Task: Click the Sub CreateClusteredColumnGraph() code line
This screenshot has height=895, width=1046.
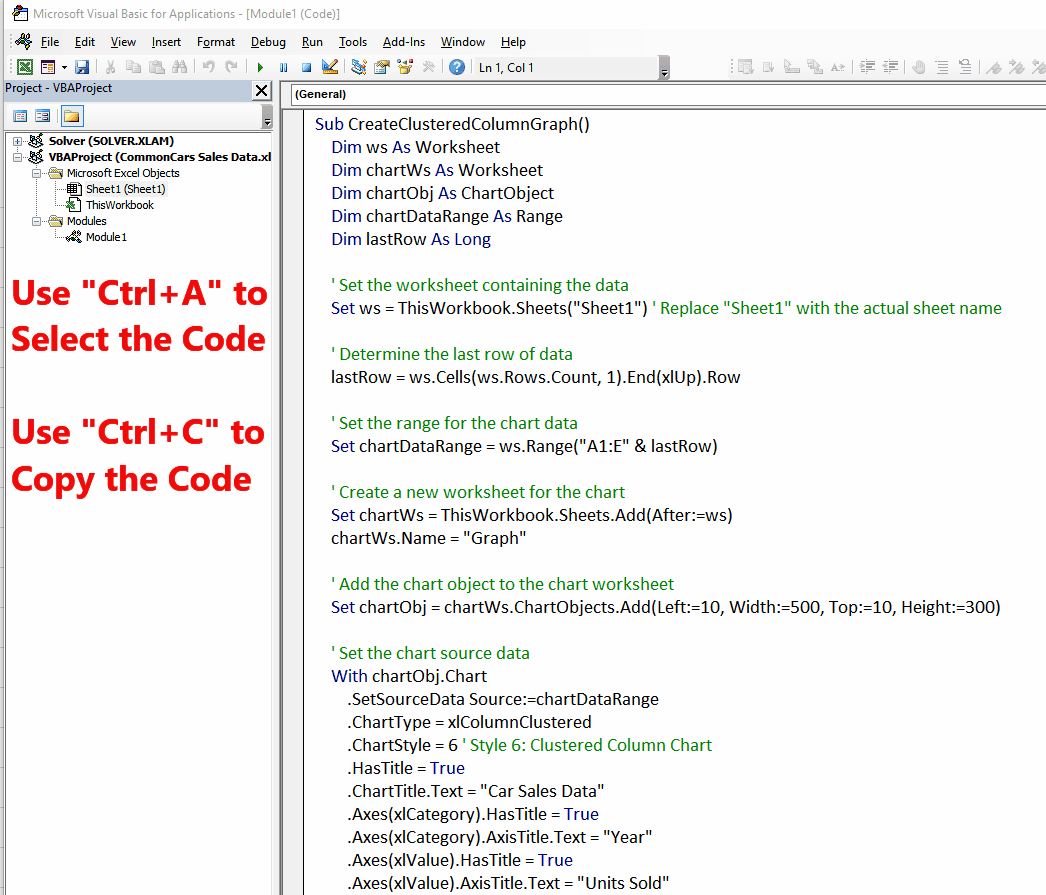Action: point(452,124)
